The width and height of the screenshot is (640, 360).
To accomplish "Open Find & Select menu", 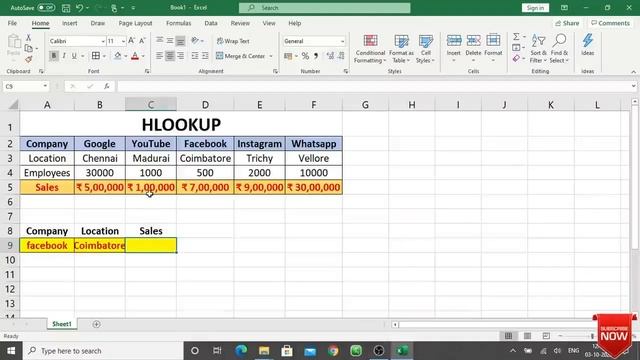I will (559, 49).
